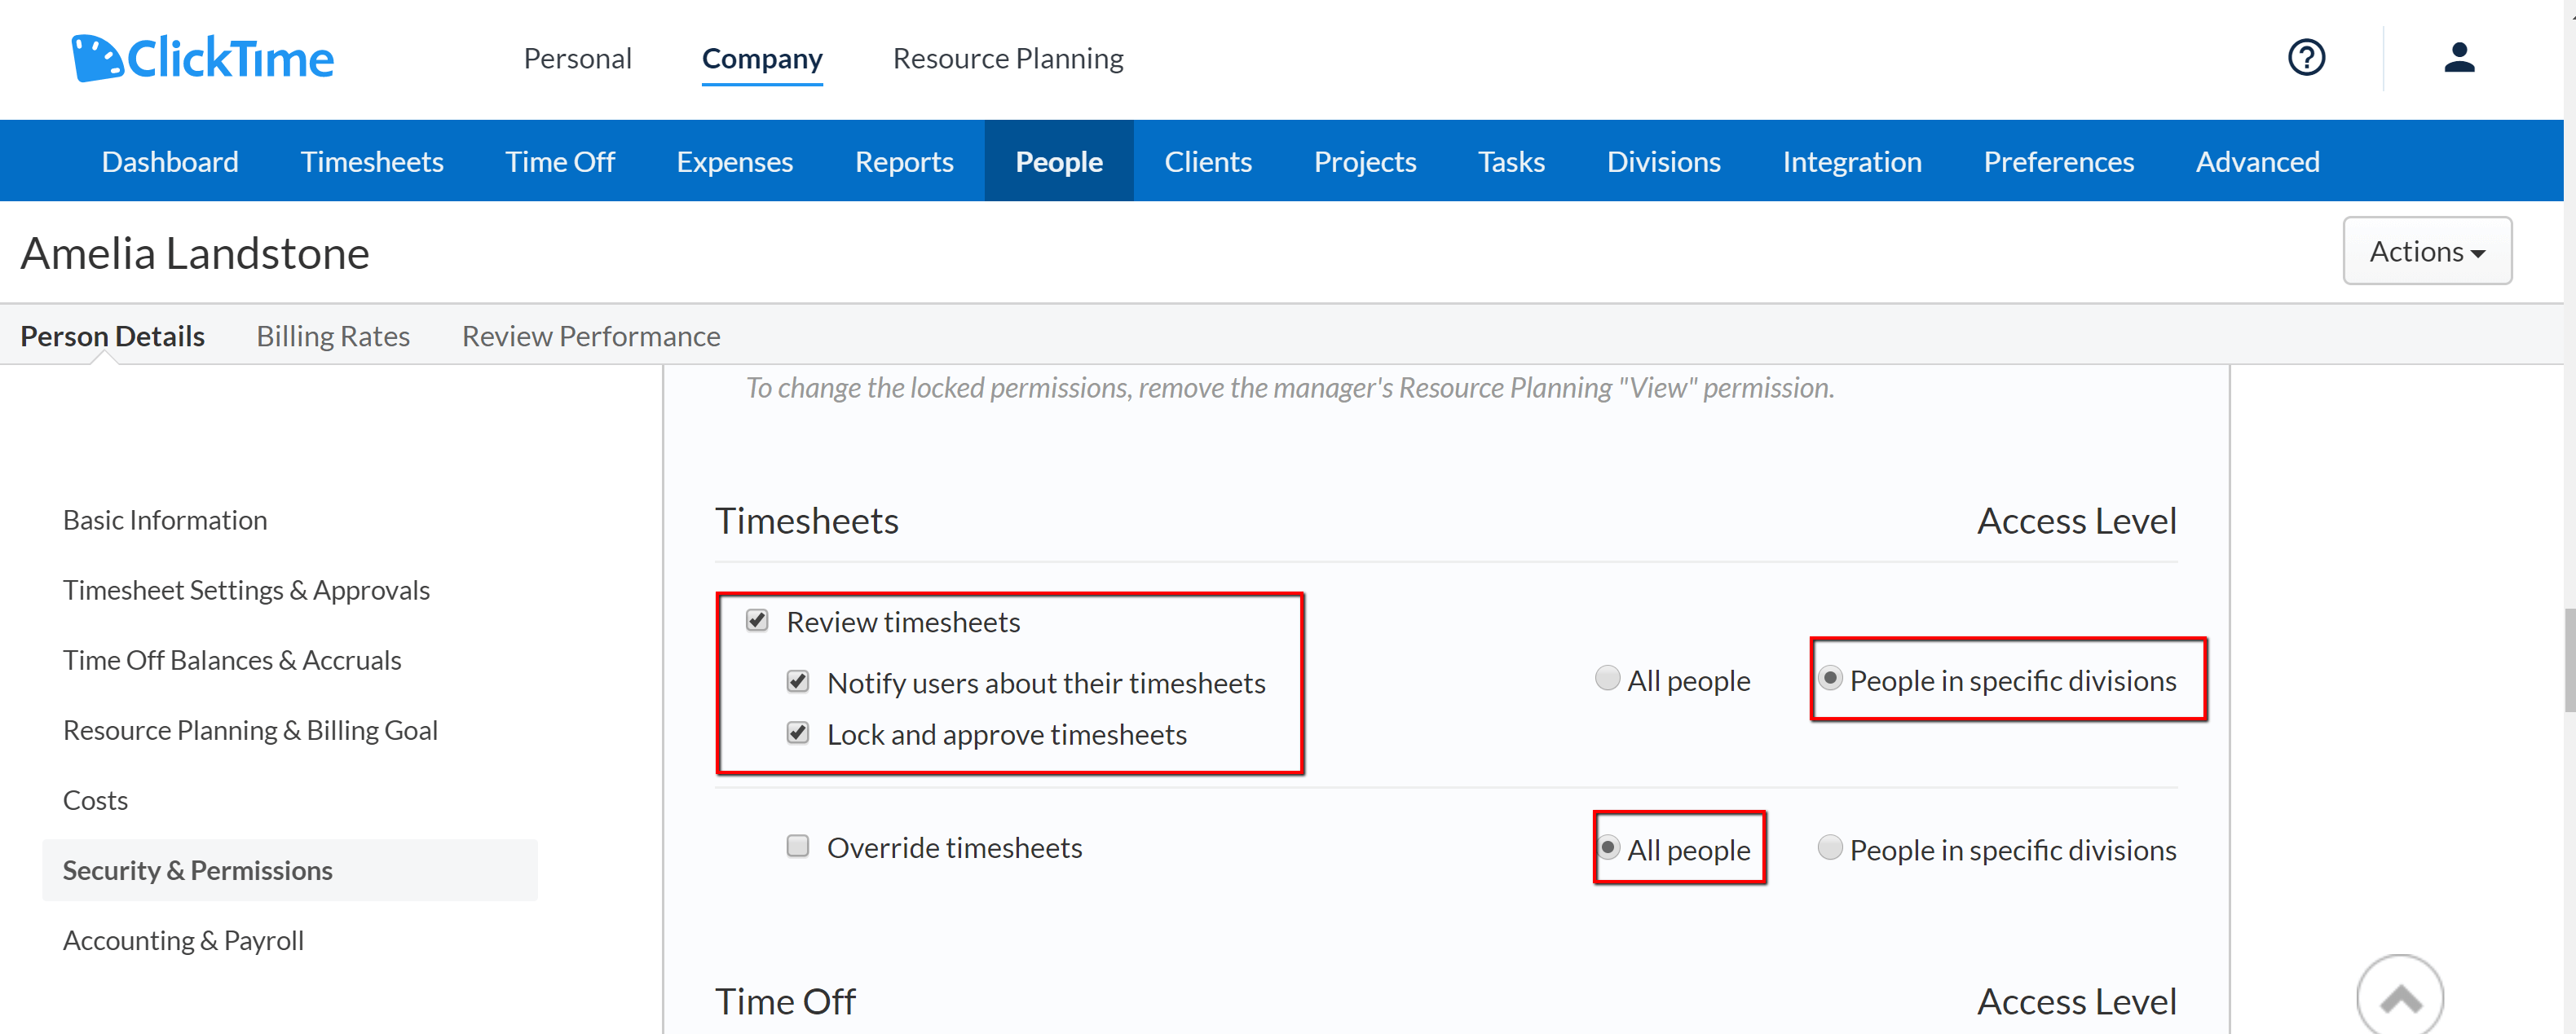Jump to the Costs section
Image resolution: width=2576 pixels, height=1034 pixels.
tap(95, 800)
